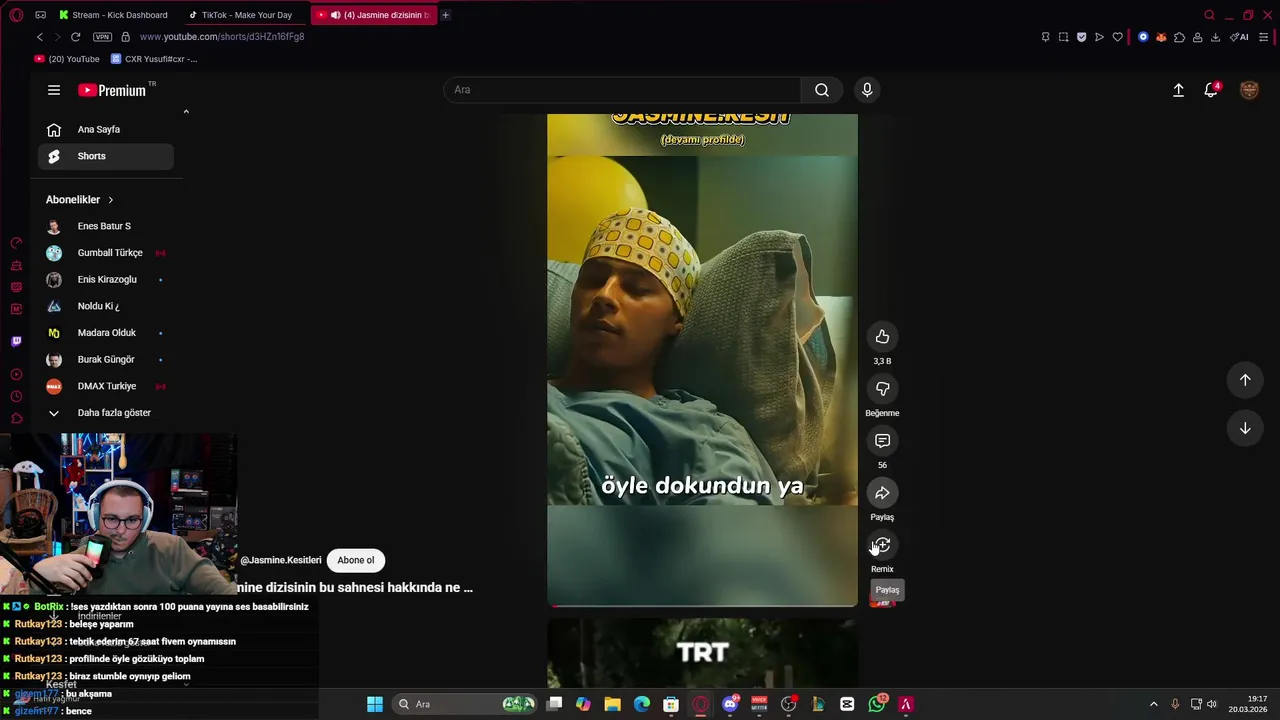
Task: Open comments on the Short
Action: pyautogui.click(x=882, y=441)
